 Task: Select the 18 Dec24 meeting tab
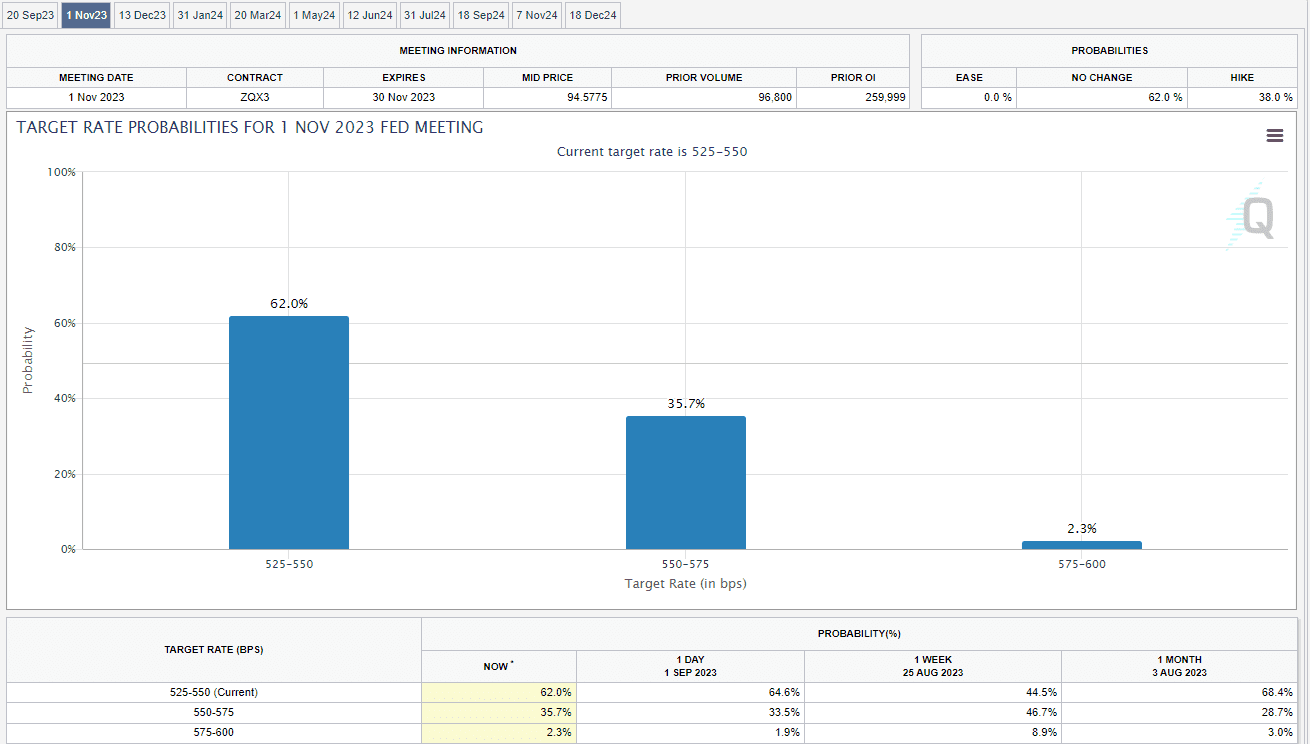[593, 15]
